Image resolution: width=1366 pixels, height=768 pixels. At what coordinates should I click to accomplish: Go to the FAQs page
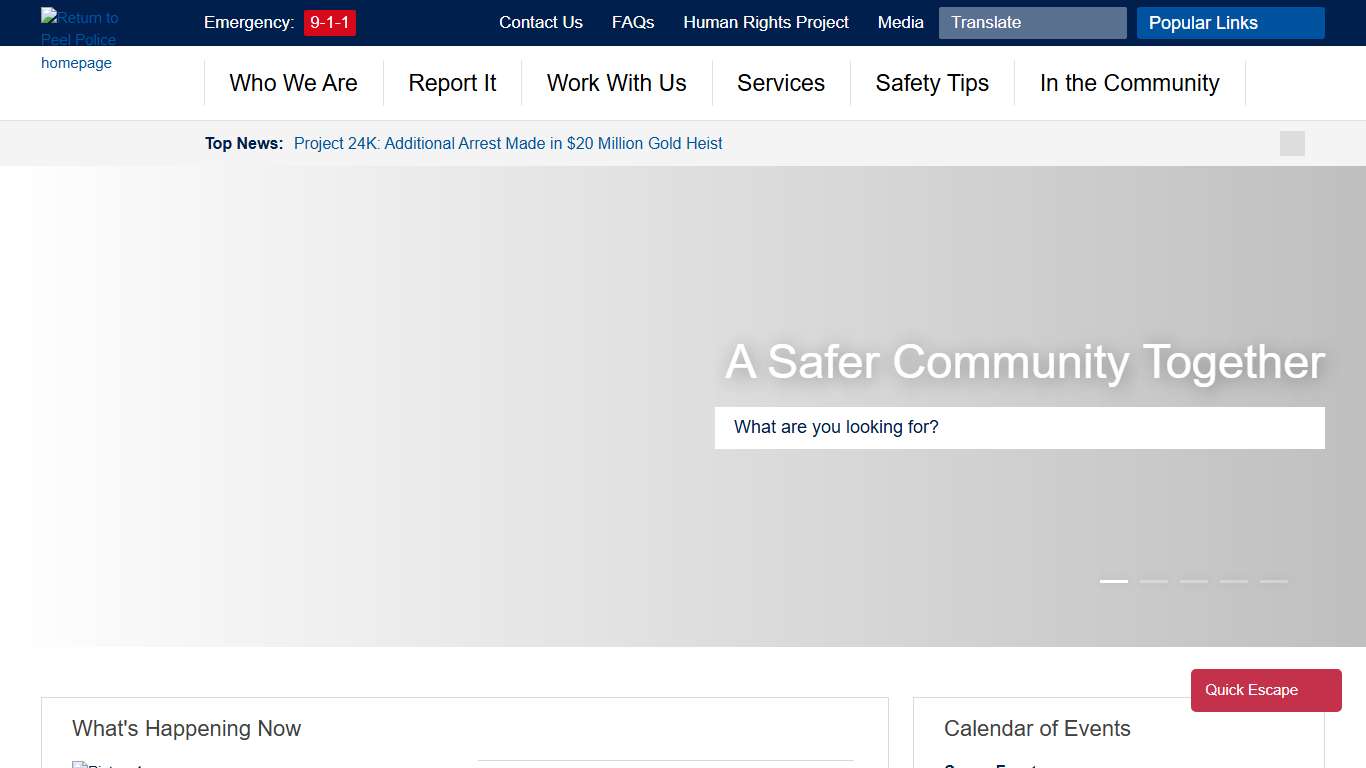[x=633, y=22]
